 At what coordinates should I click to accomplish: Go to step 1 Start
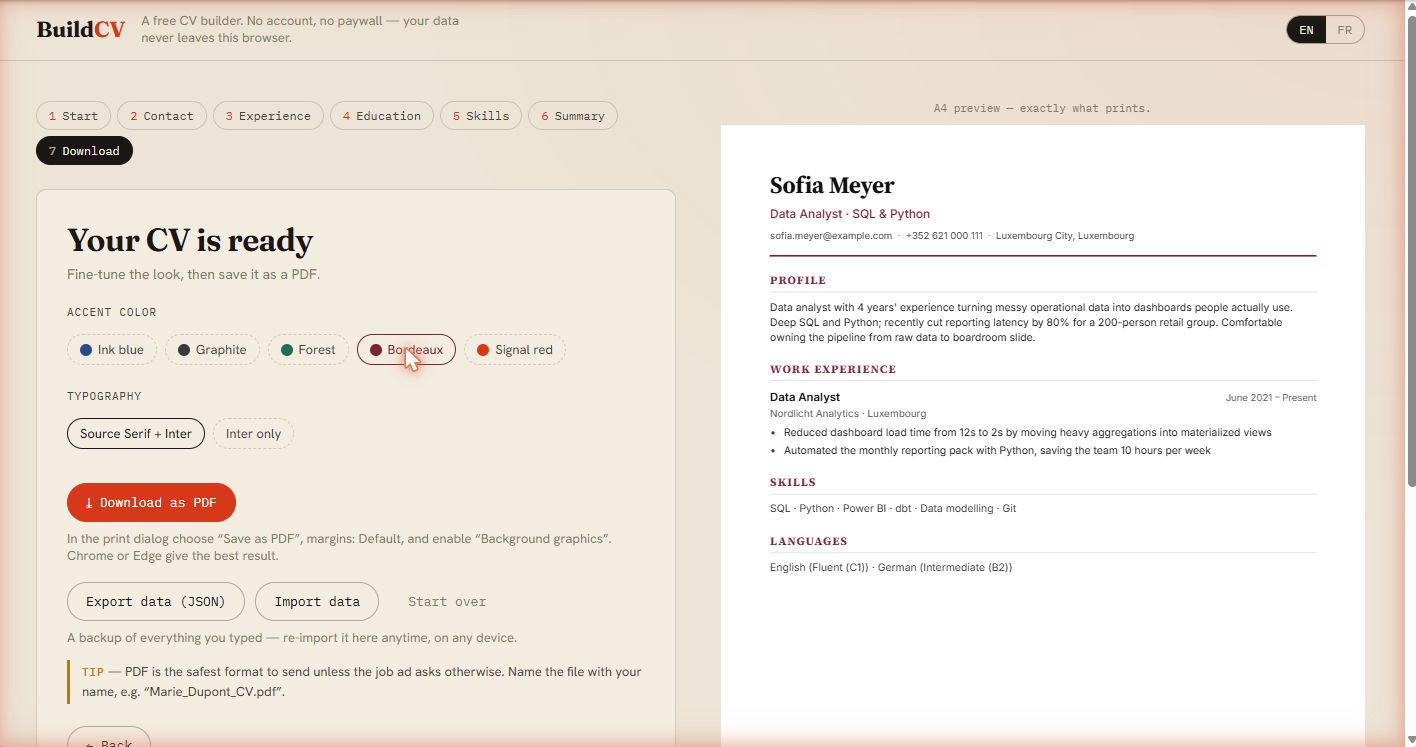tap(73, 116)
